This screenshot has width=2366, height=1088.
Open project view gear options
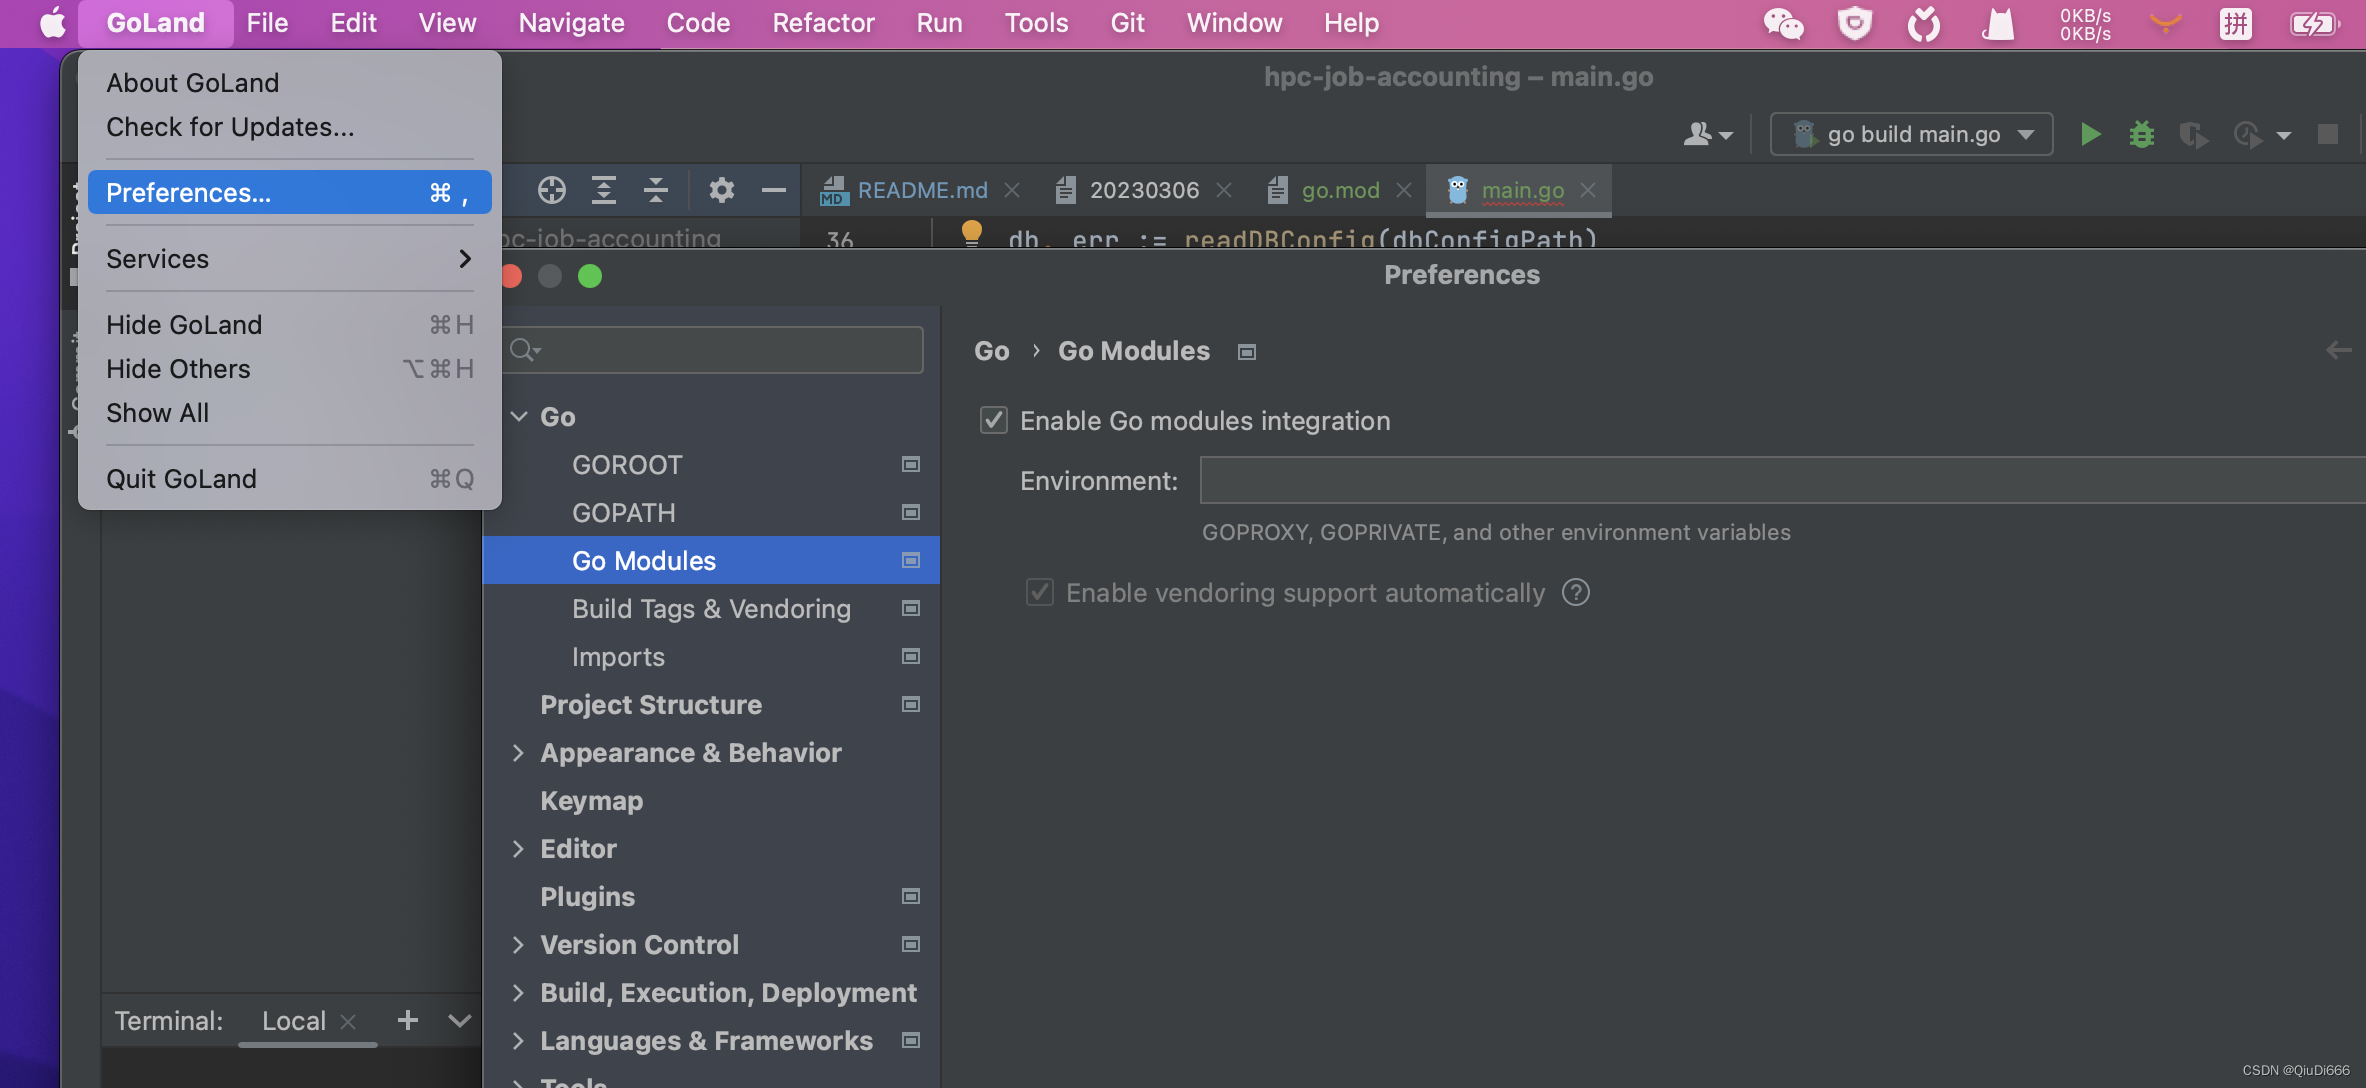721,190
